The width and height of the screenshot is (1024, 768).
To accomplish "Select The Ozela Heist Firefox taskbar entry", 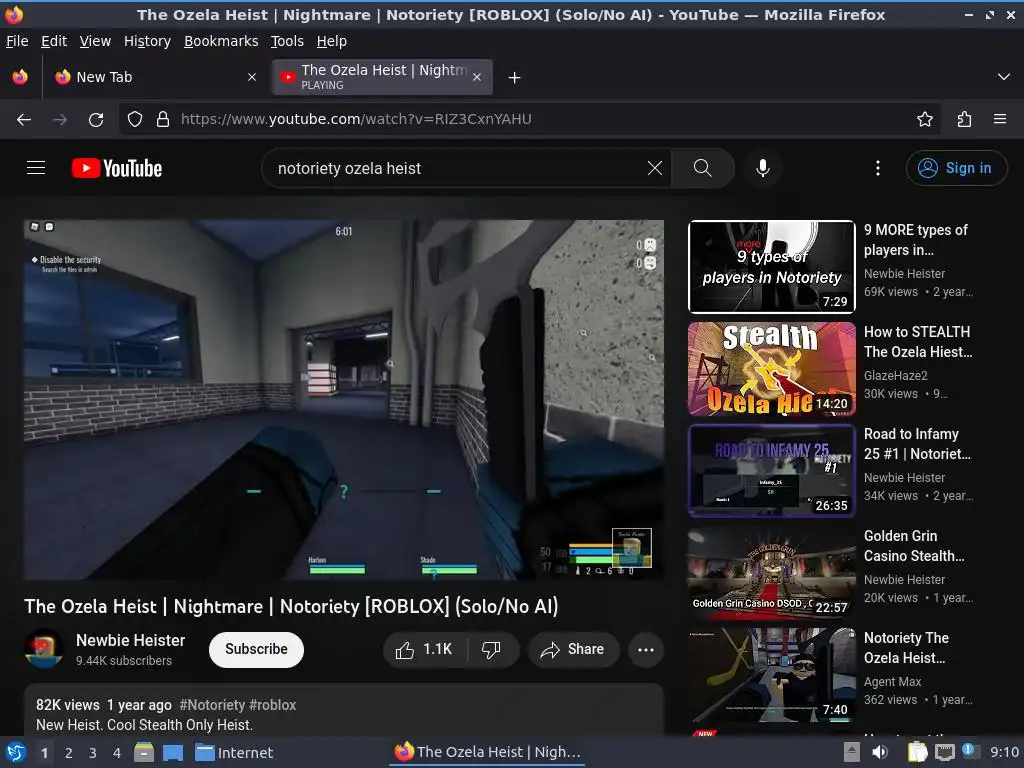I will coord(488,752).
